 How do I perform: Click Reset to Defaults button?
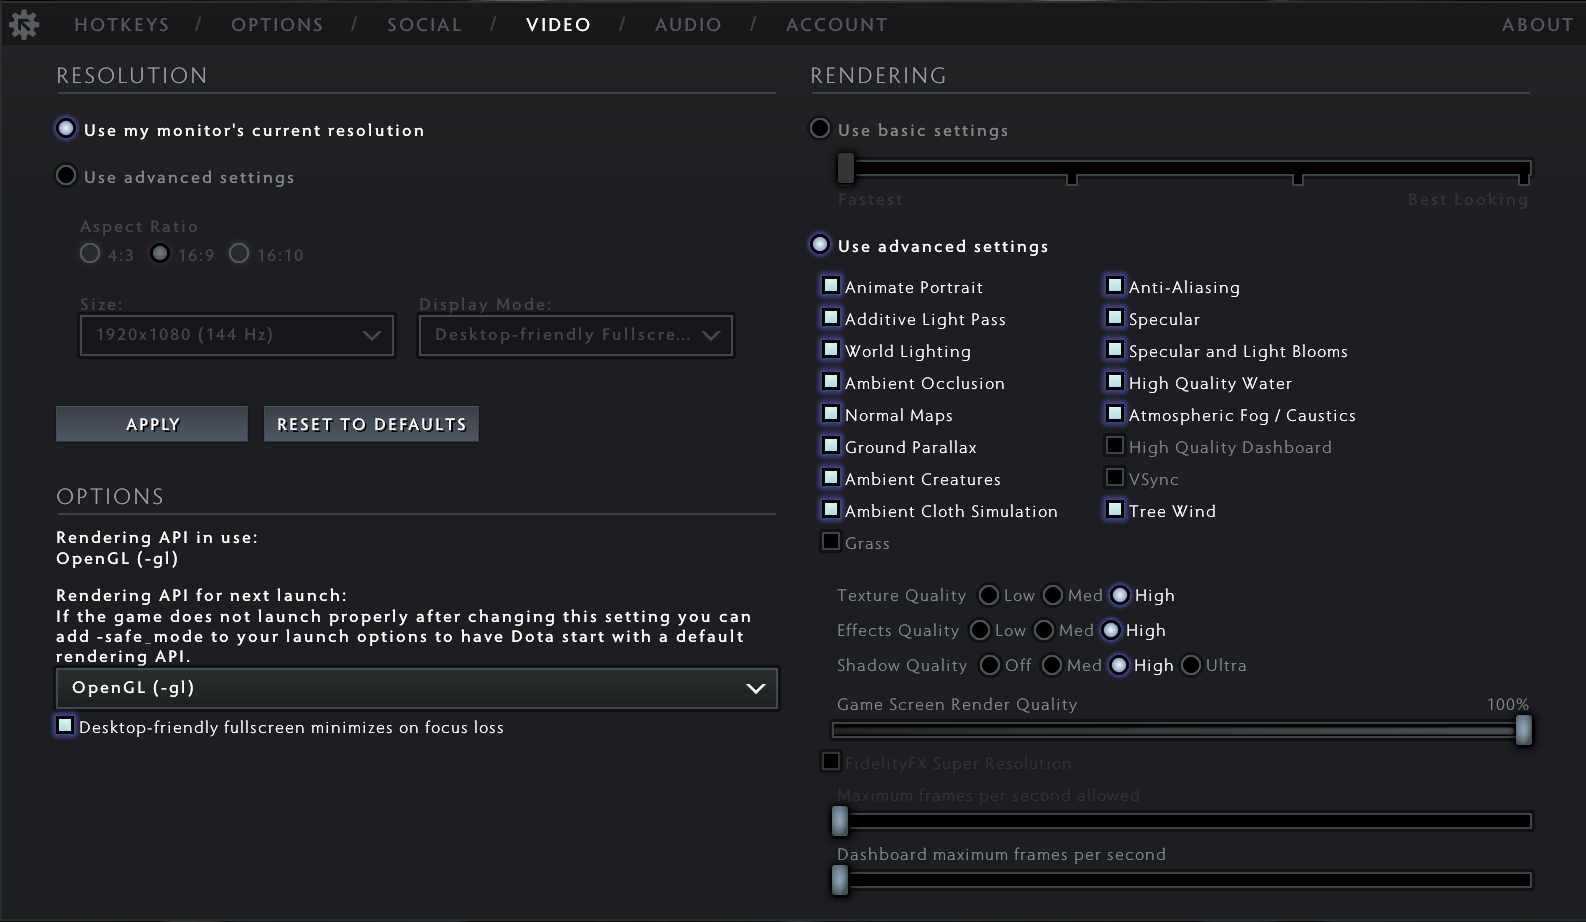[x=371, y=424]
